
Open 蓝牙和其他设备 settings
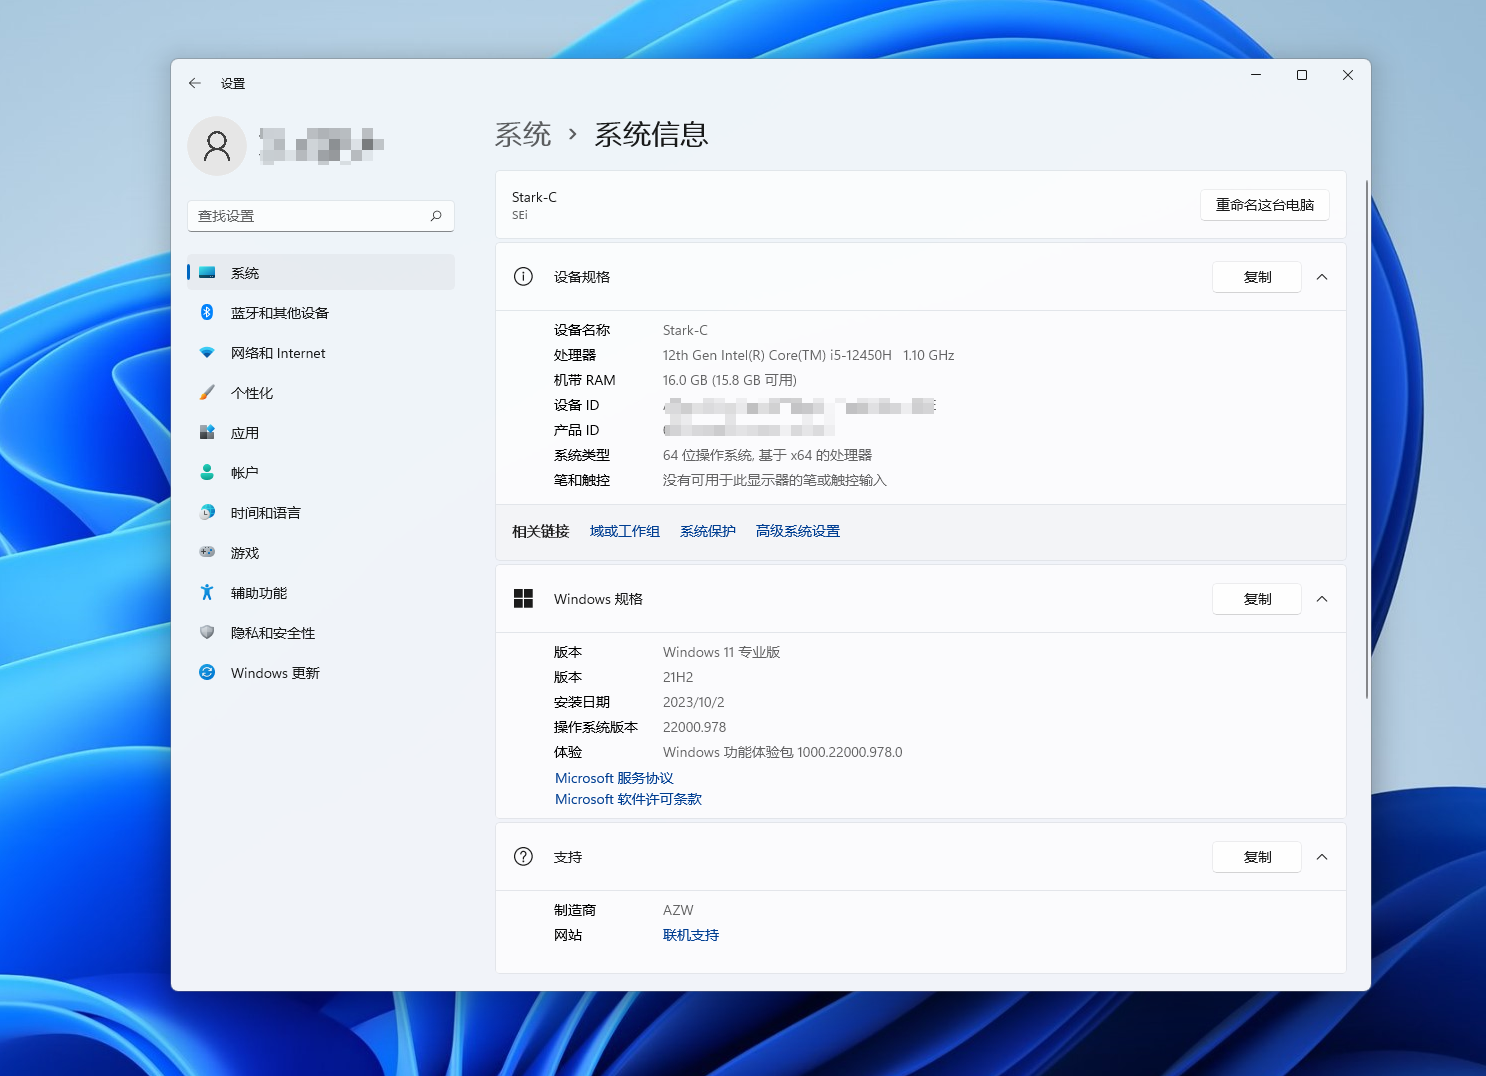pos(321,312)
